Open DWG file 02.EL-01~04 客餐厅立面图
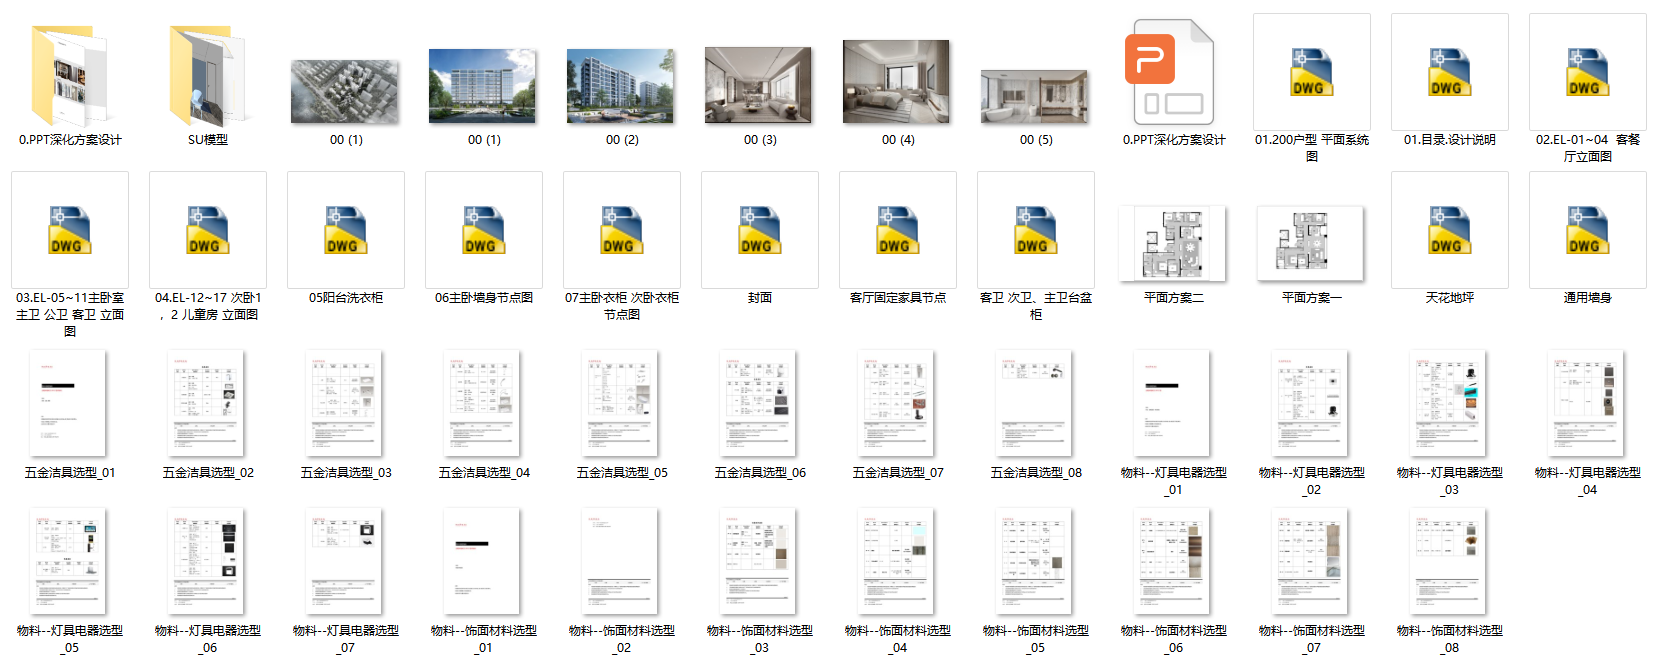Viewport: 1653px width, 671px height. pos(1587,72)
